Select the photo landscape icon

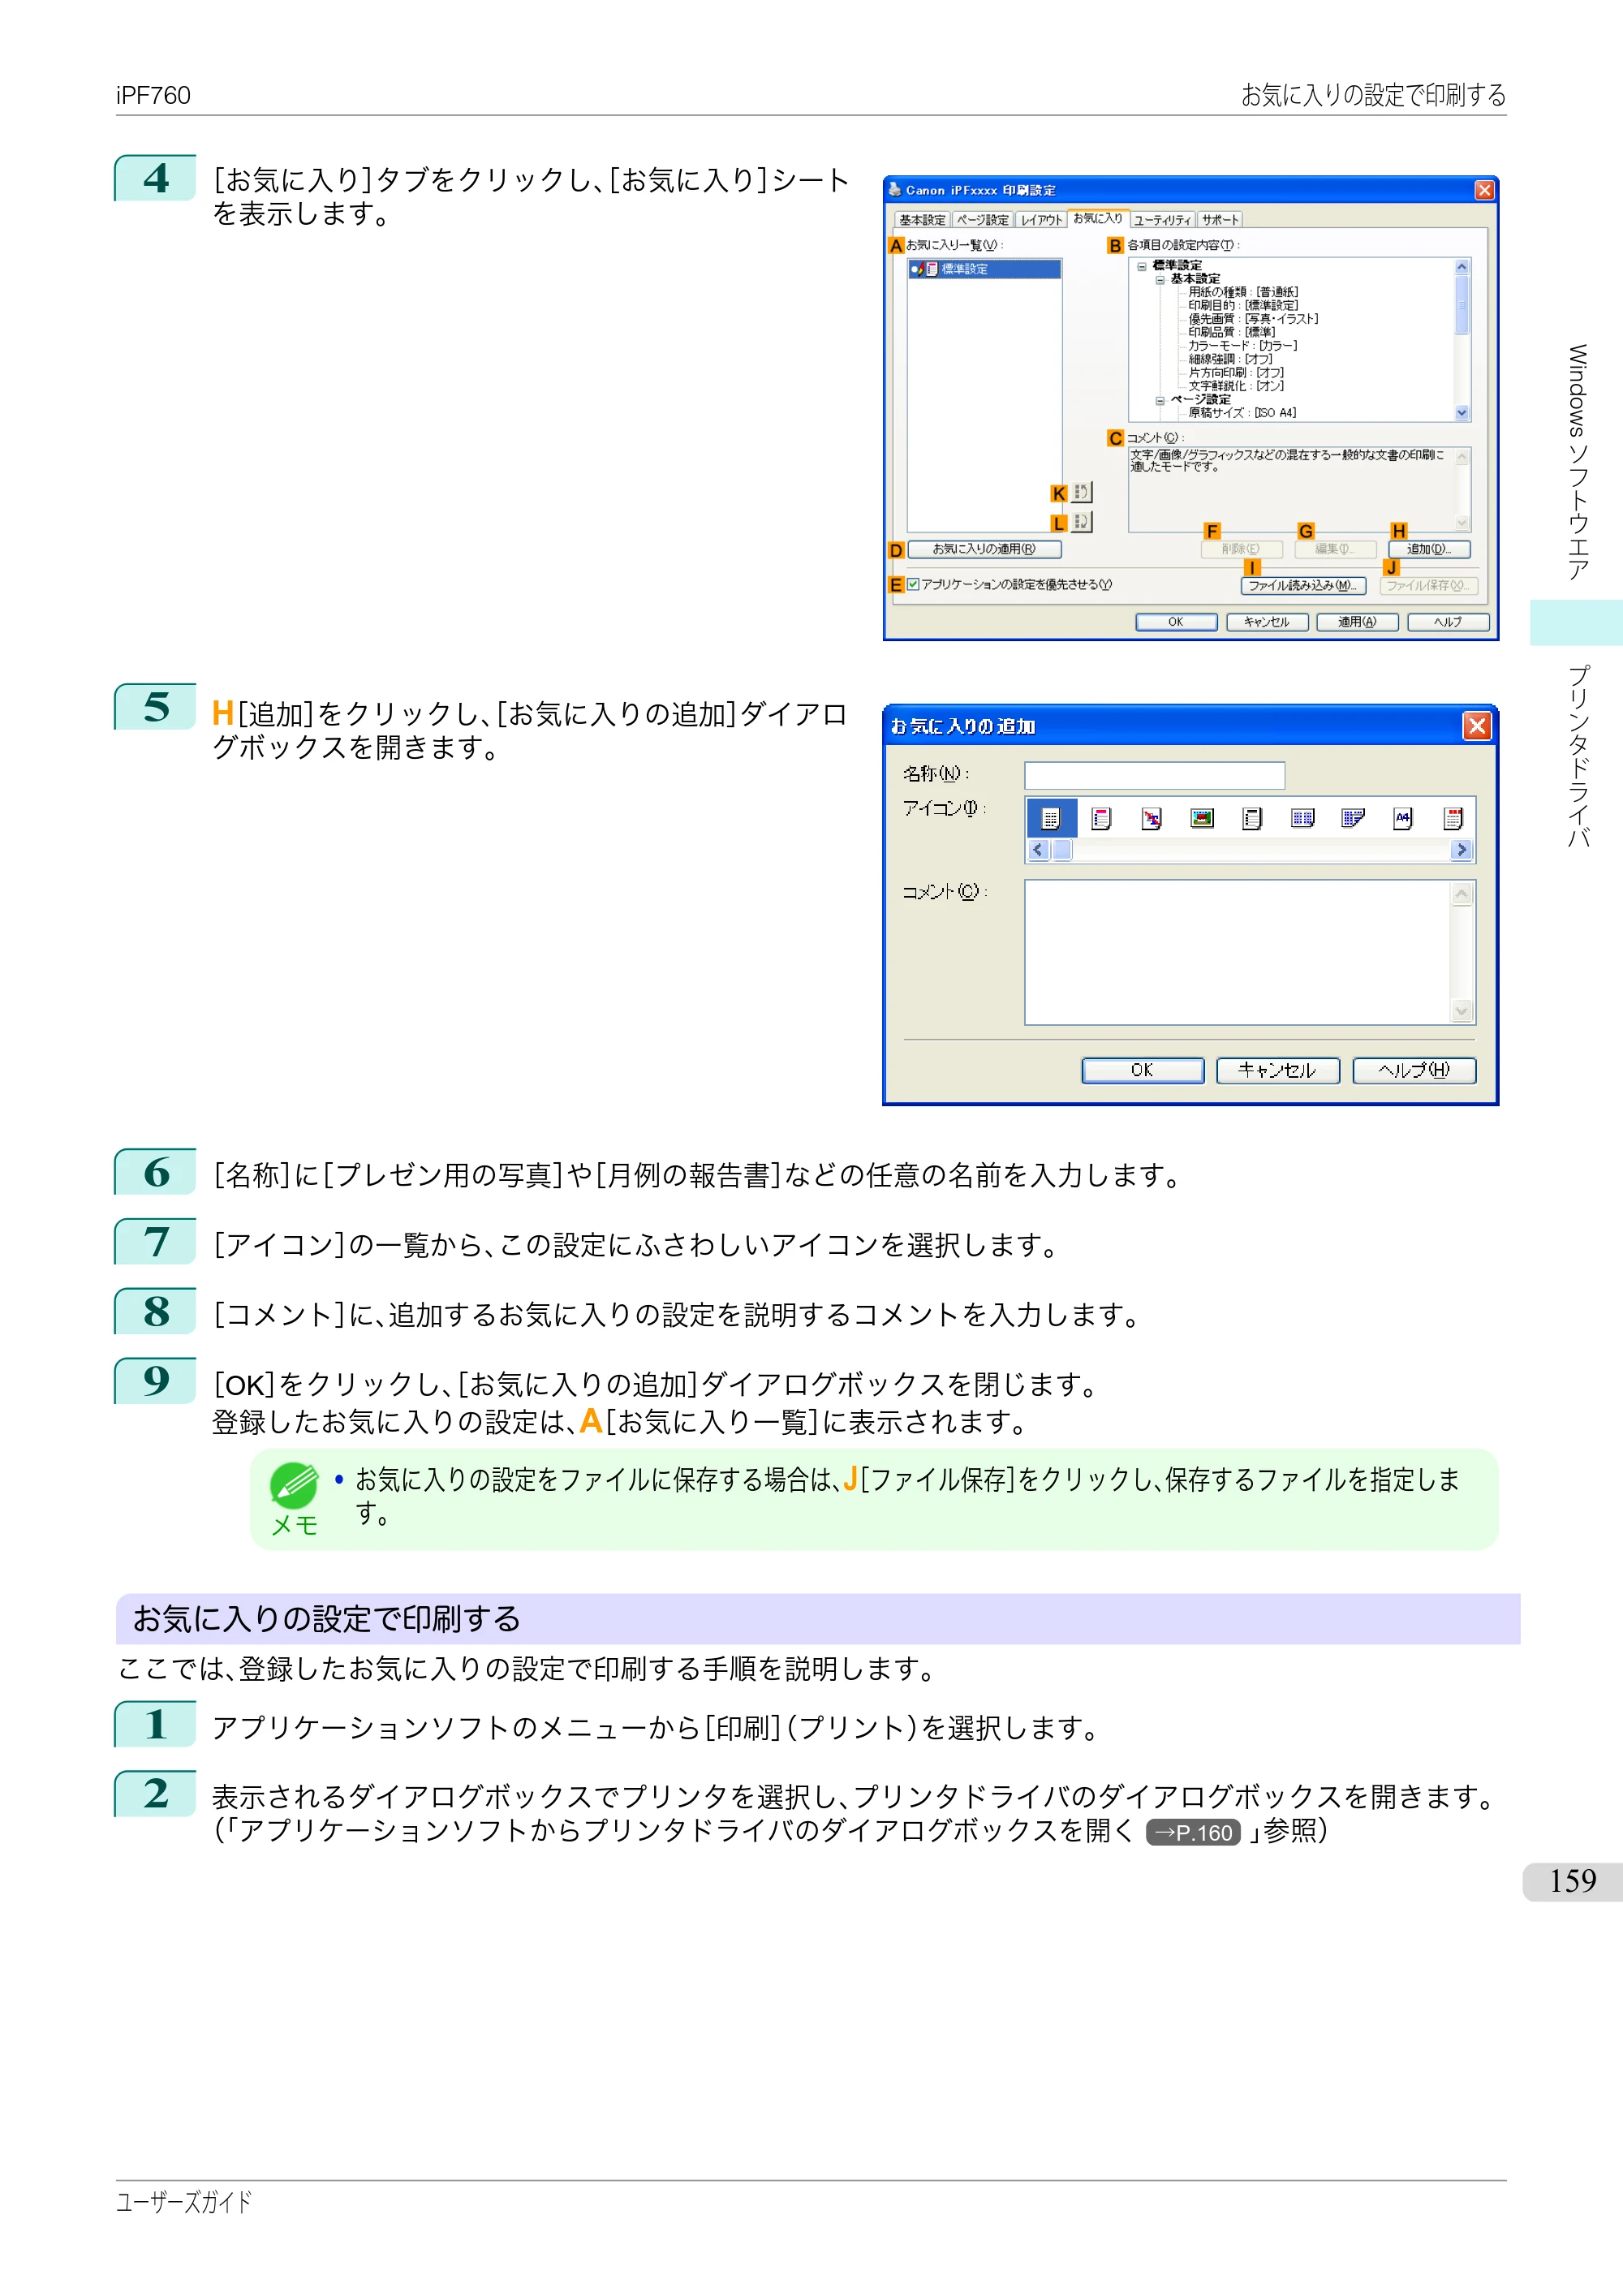(1202, 819)
